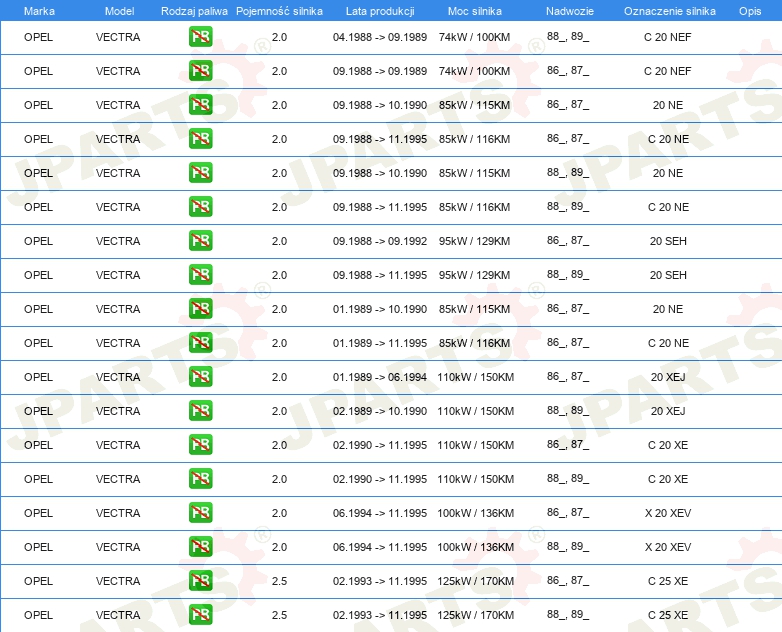This screenshot has height=632, width=782.
Task: Click the petrol icon in the 04.1988 row
Action: [x=200, y=37]
